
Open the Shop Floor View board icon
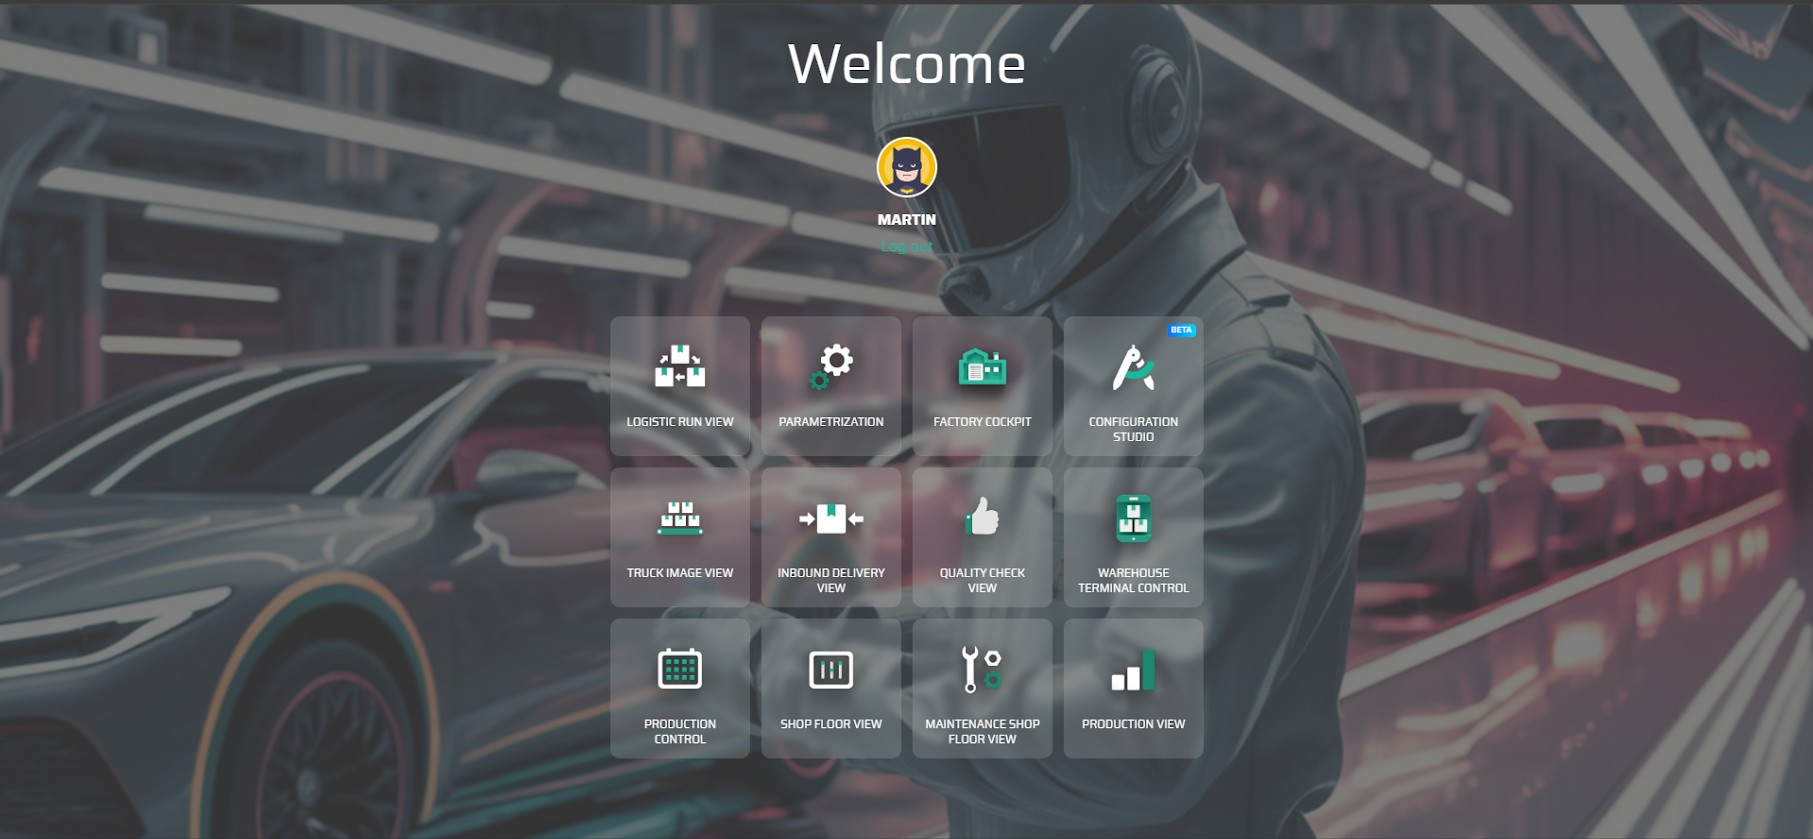(831, 669)
